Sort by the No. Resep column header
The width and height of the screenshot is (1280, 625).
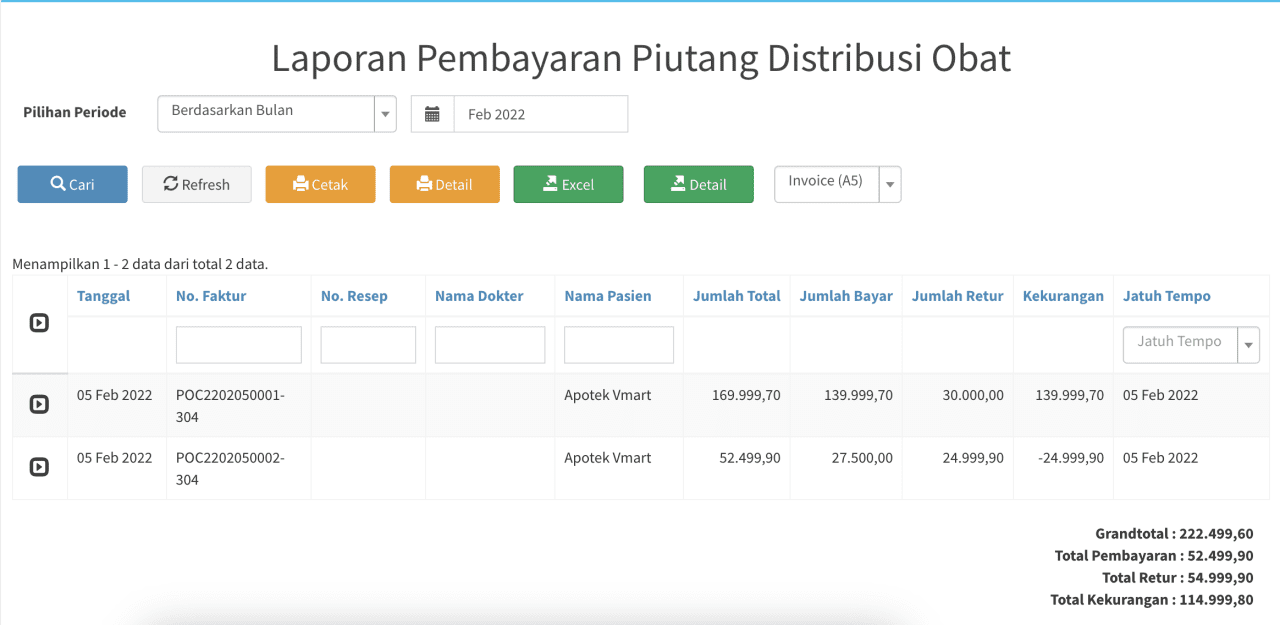[x=354, y=296]
